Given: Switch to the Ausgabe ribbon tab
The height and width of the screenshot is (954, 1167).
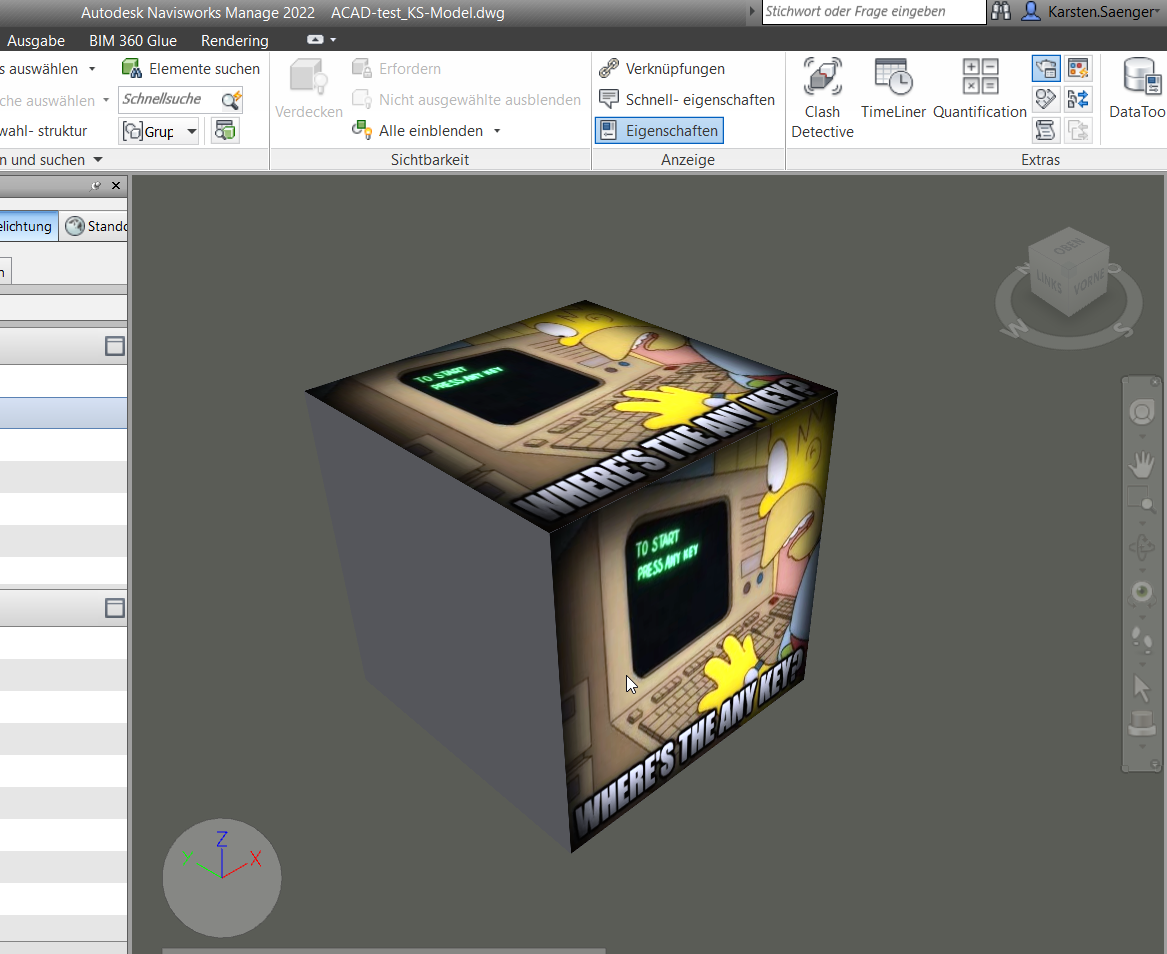Looking at the screenshot, I should [36, 40].
